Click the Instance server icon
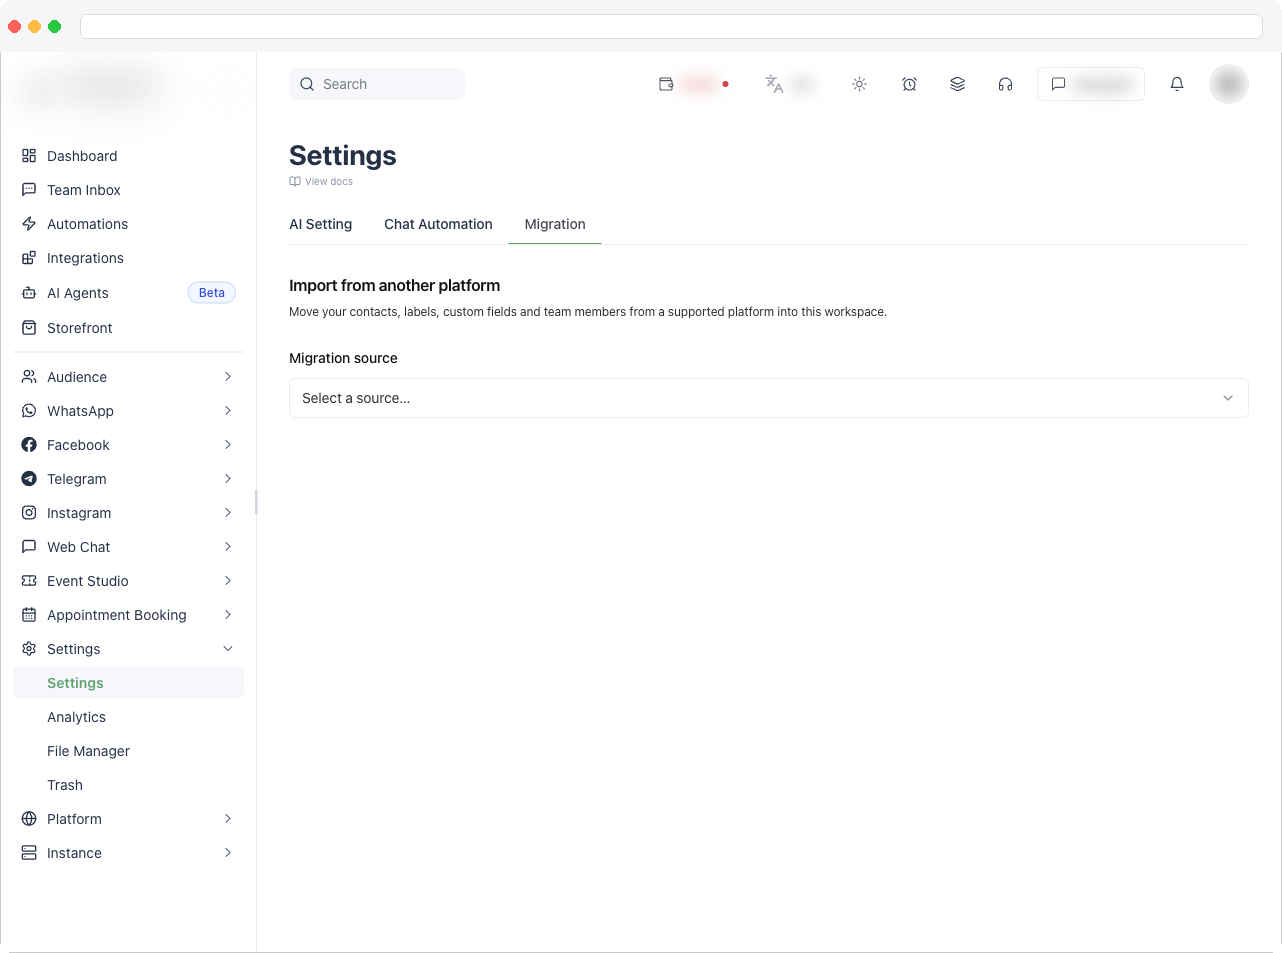 point(29,853)
